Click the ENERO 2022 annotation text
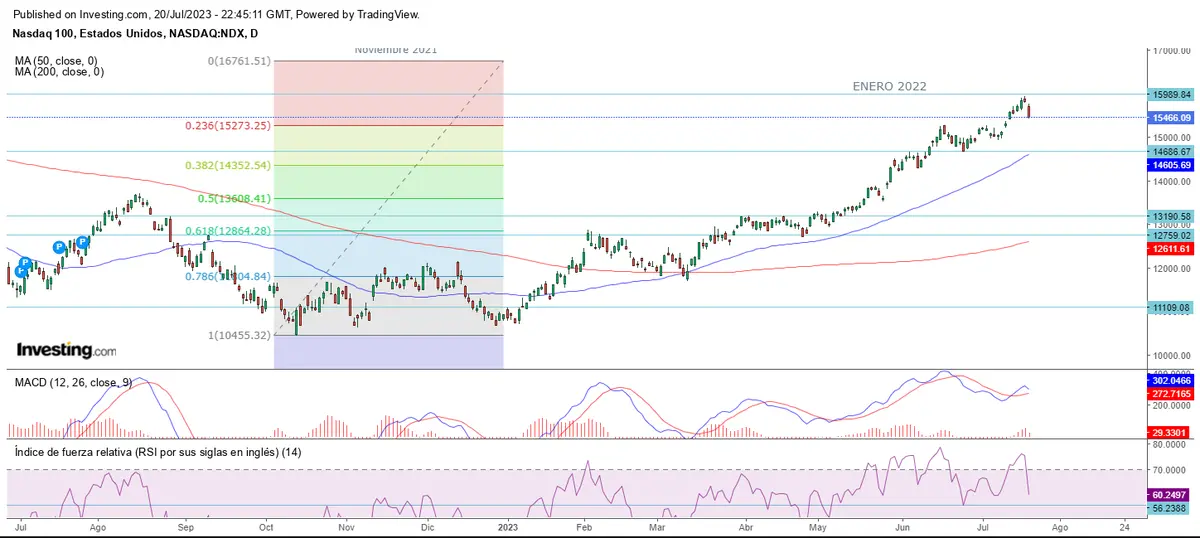Viewport: 1200px width, 538px height. click(889, 87)
